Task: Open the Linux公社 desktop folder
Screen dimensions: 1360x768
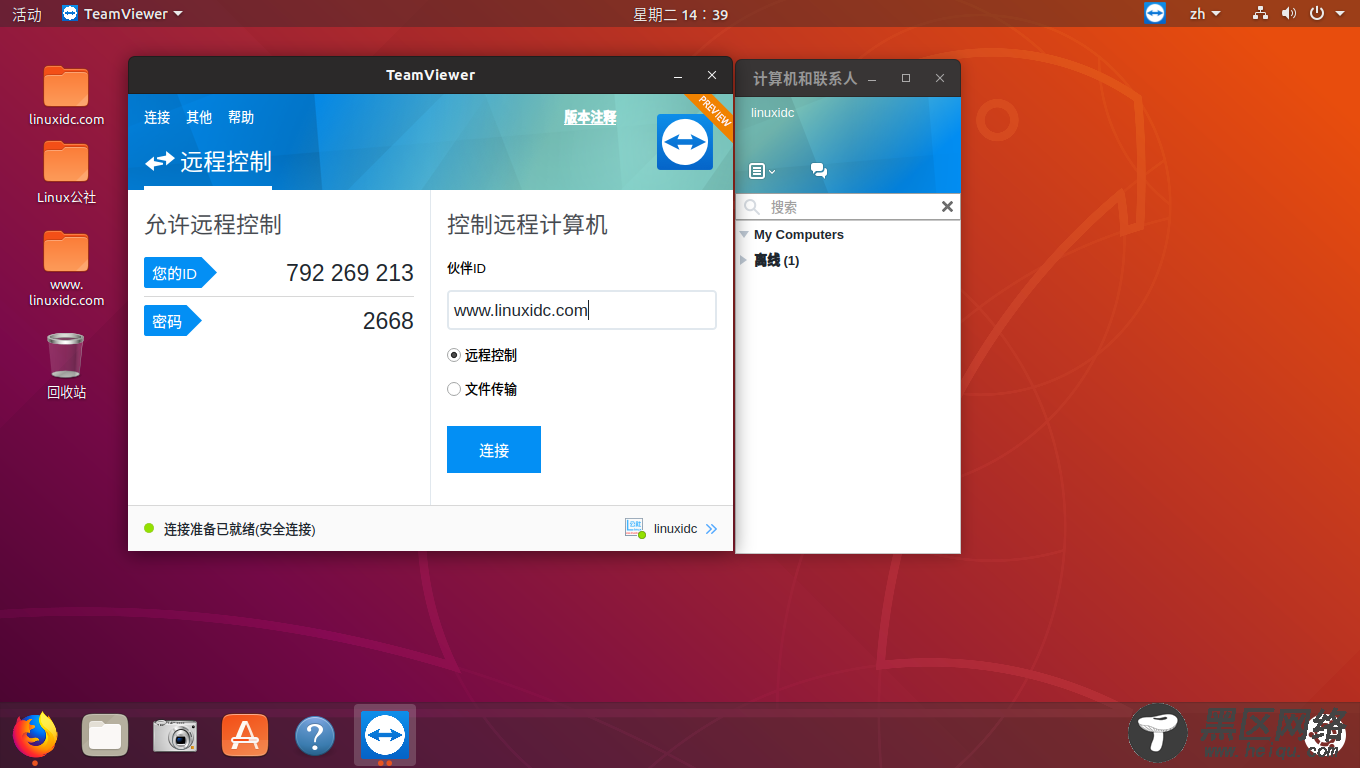Action: [67, 173]
